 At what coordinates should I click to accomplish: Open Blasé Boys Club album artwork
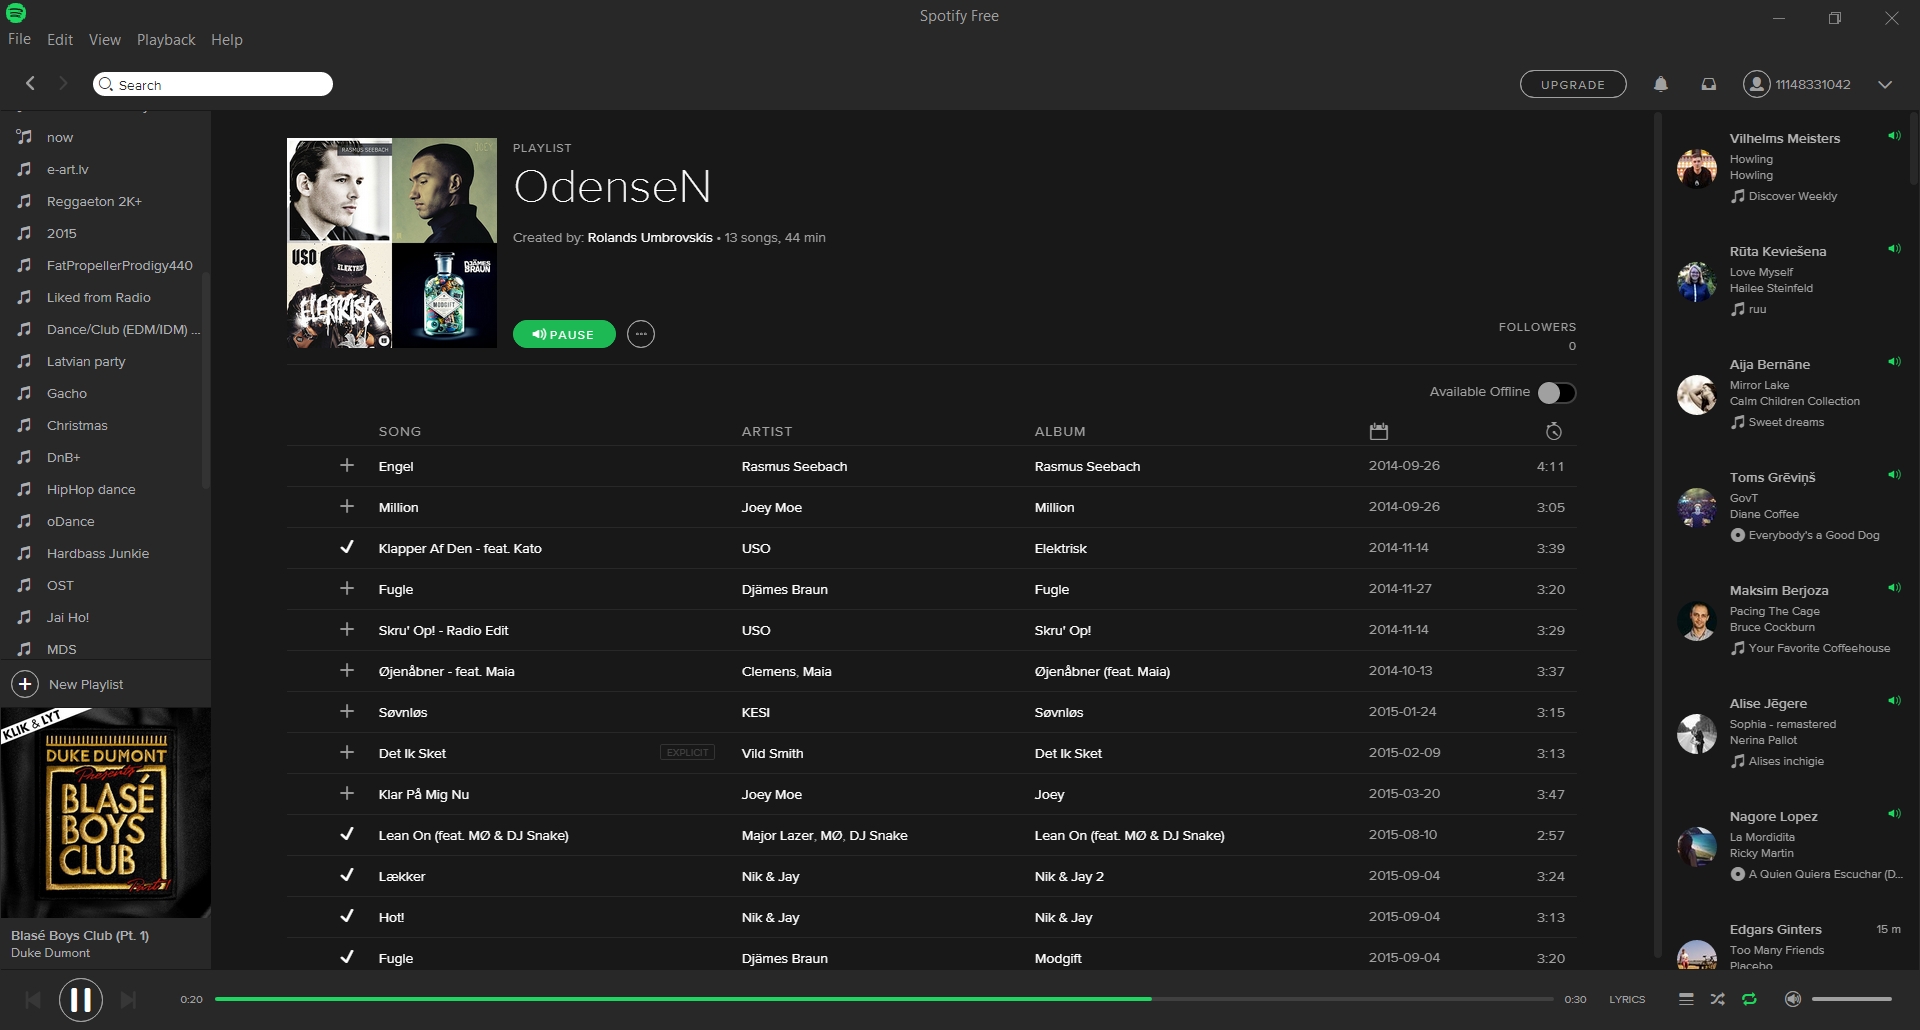click(106, 813)
